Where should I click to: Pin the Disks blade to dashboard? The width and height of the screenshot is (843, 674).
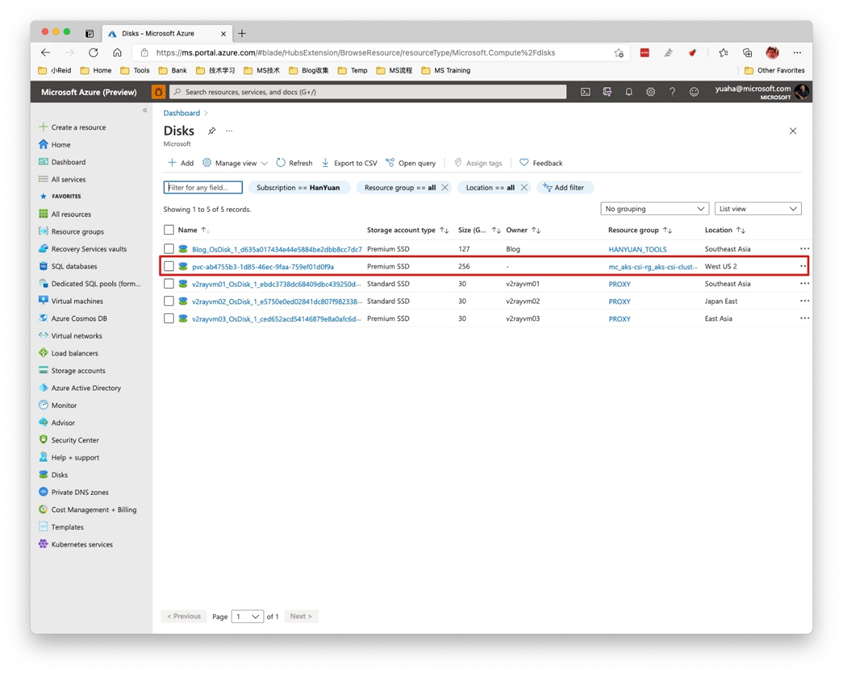[x=212, y=131]
